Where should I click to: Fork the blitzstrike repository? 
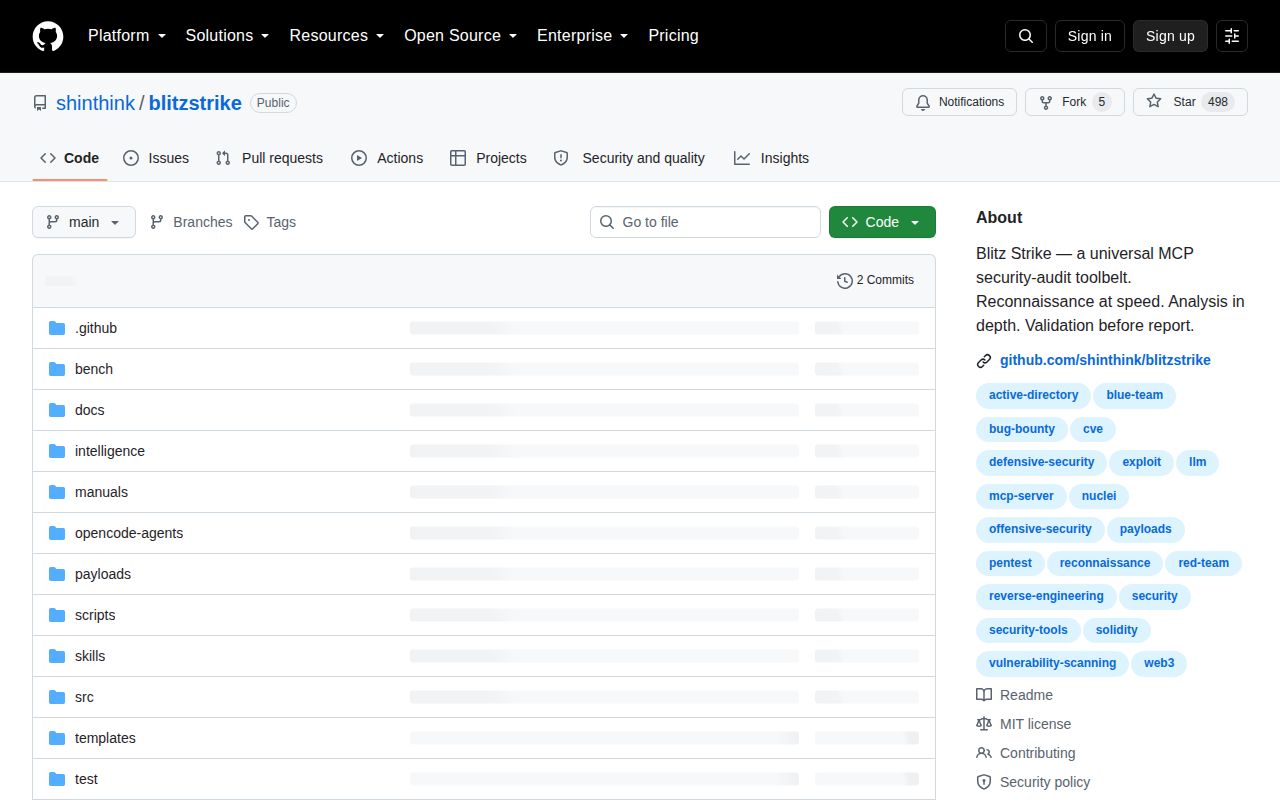pyautogui.click(x=1075, y=102)
